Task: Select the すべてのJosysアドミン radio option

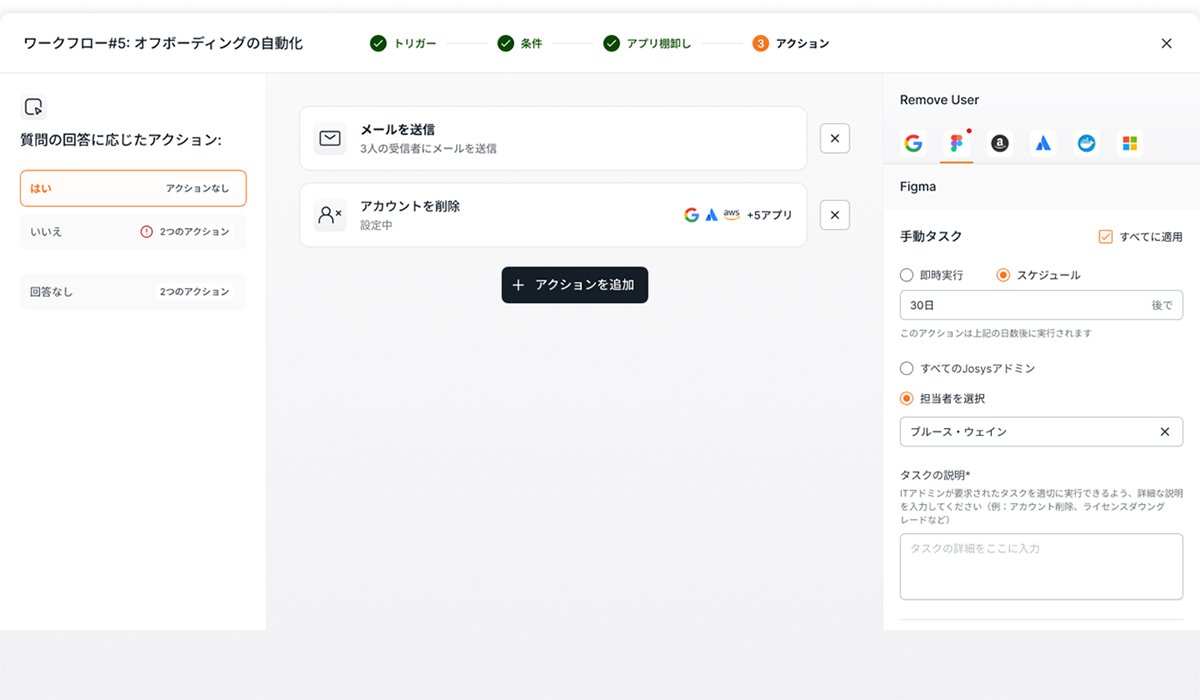Action: point(906,368)
